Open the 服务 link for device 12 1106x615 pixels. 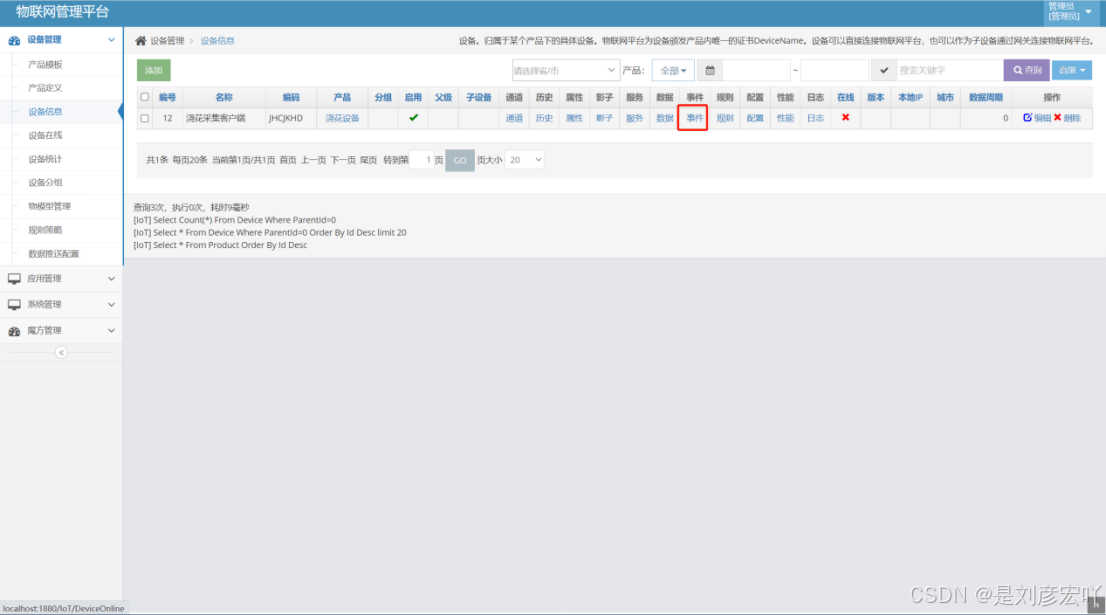pyautogui.click(x=634, y=118)
